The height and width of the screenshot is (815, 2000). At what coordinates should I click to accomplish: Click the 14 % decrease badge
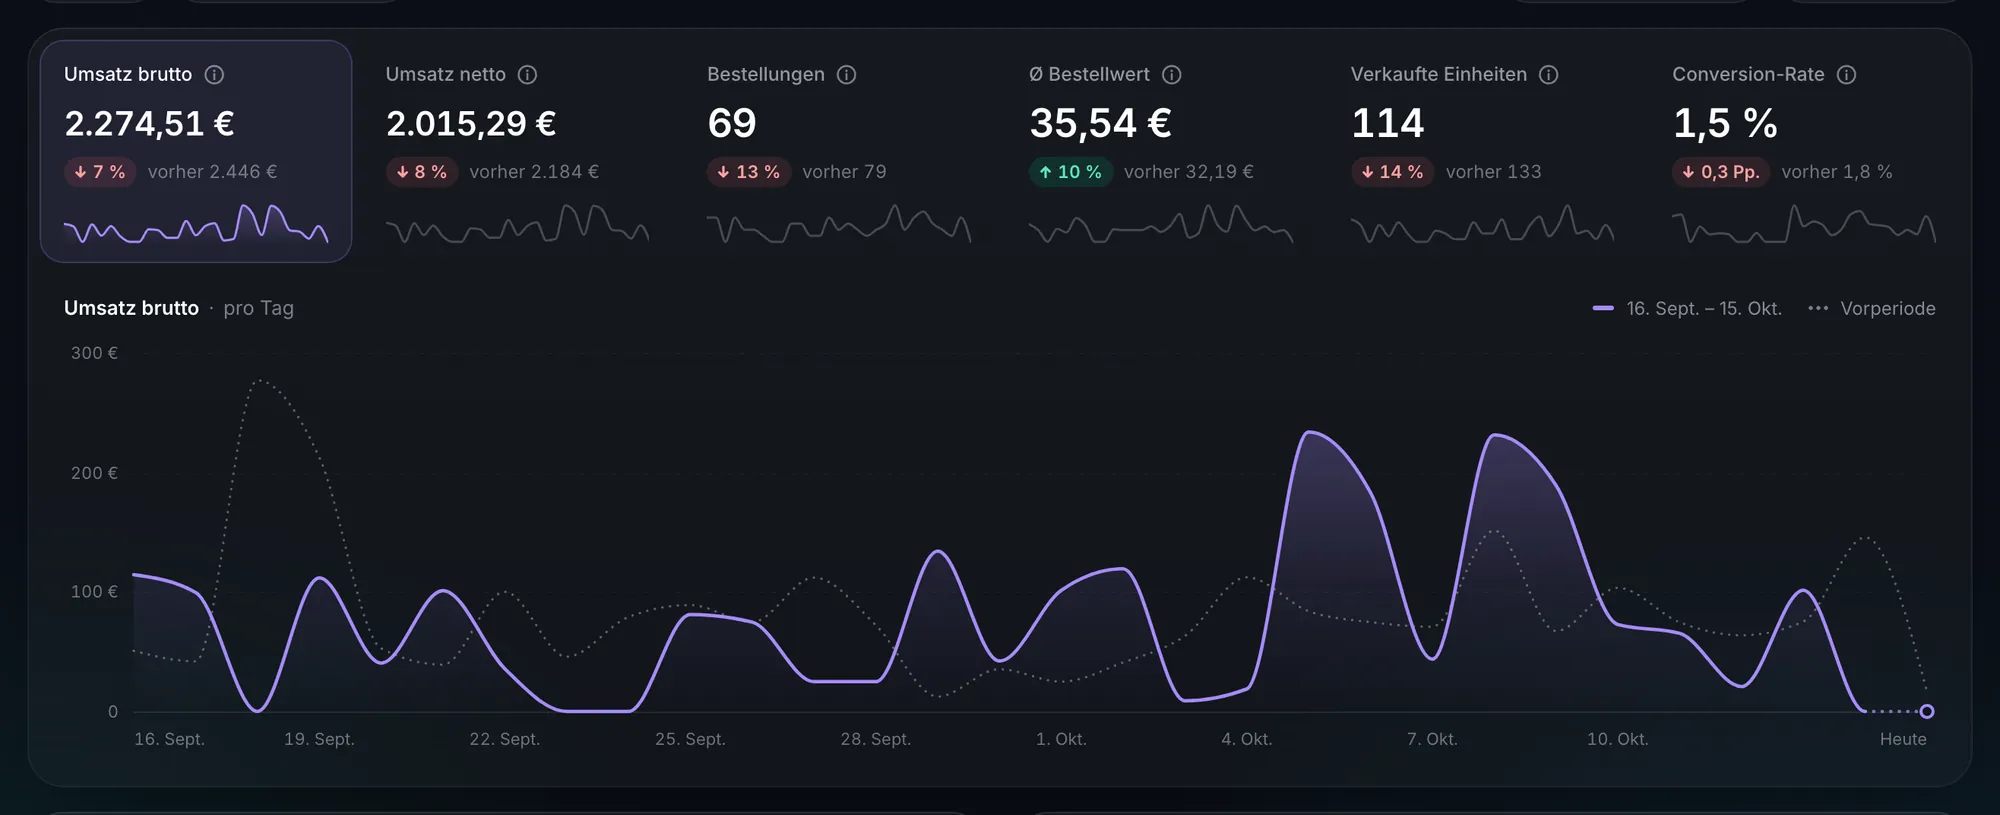coord(1392,172)
